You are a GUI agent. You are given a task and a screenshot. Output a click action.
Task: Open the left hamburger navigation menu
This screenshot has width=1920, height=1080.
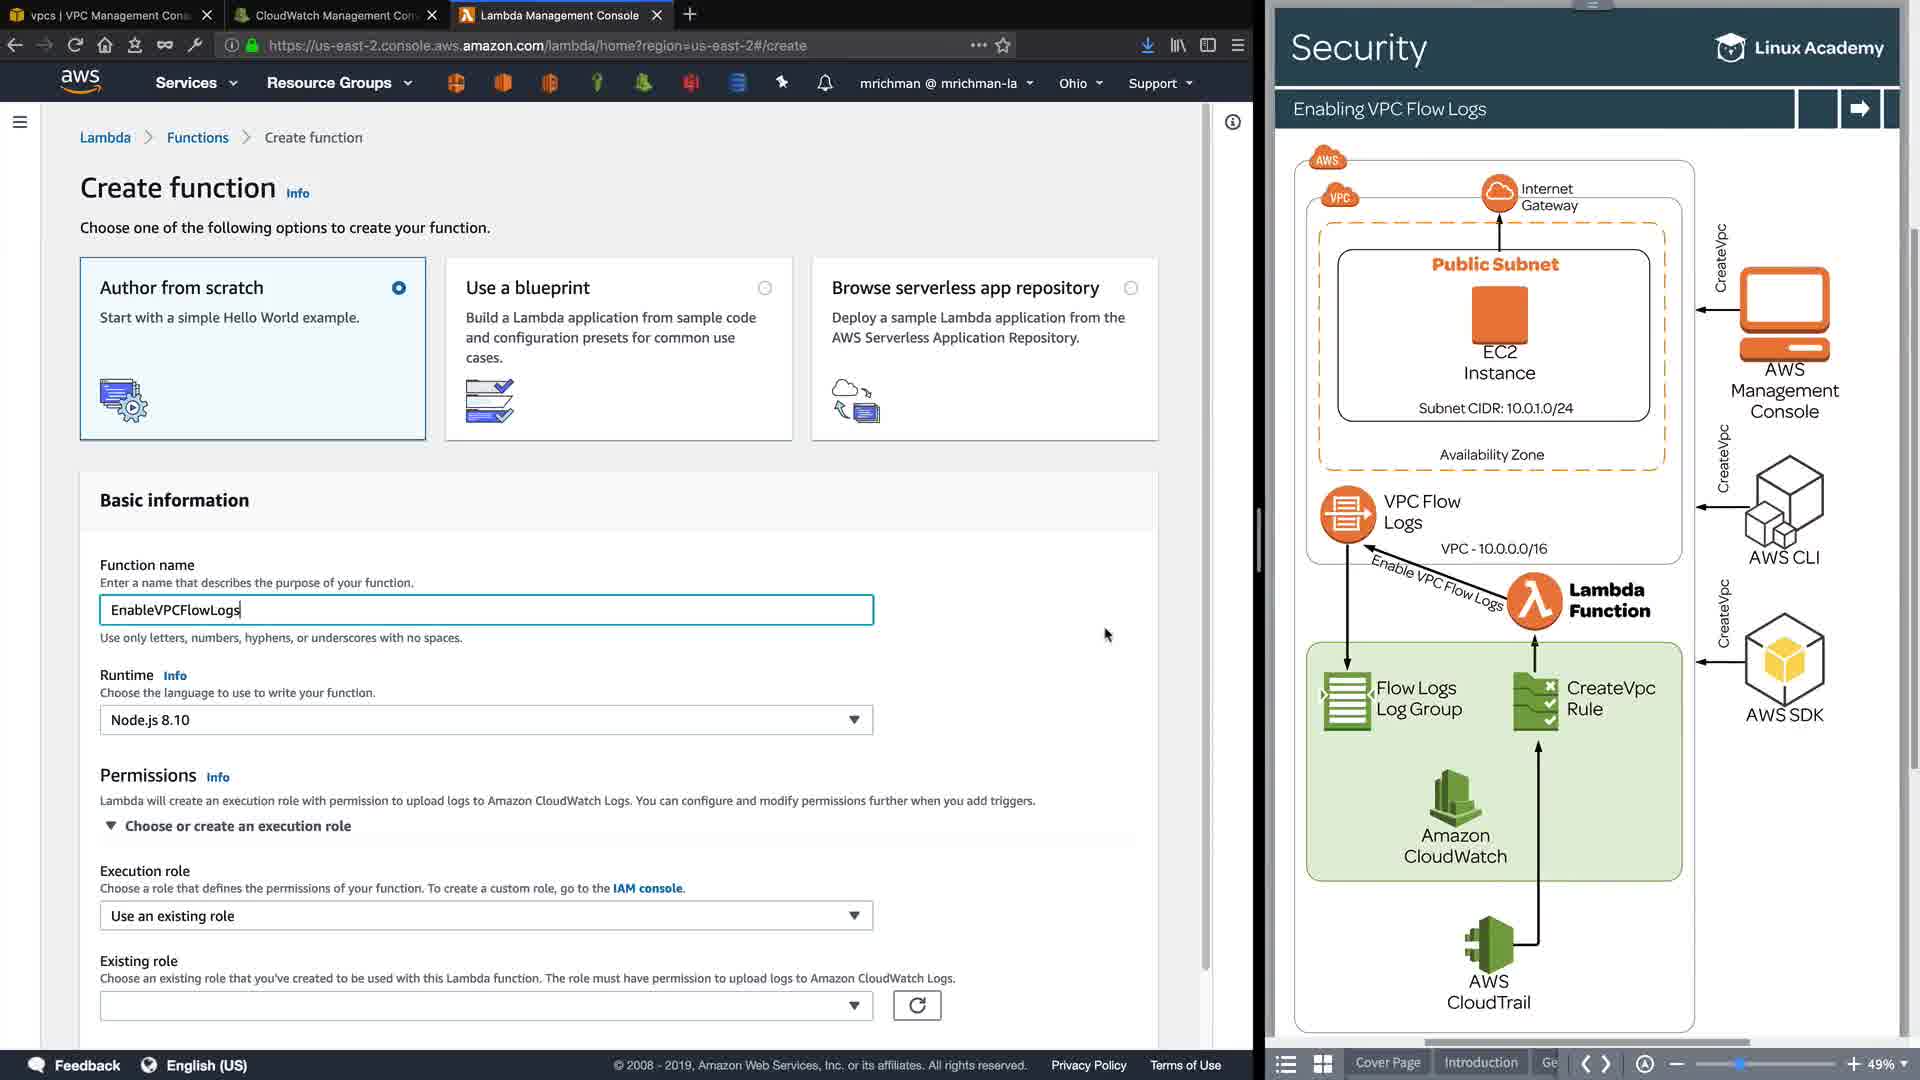tap(20, 122)
